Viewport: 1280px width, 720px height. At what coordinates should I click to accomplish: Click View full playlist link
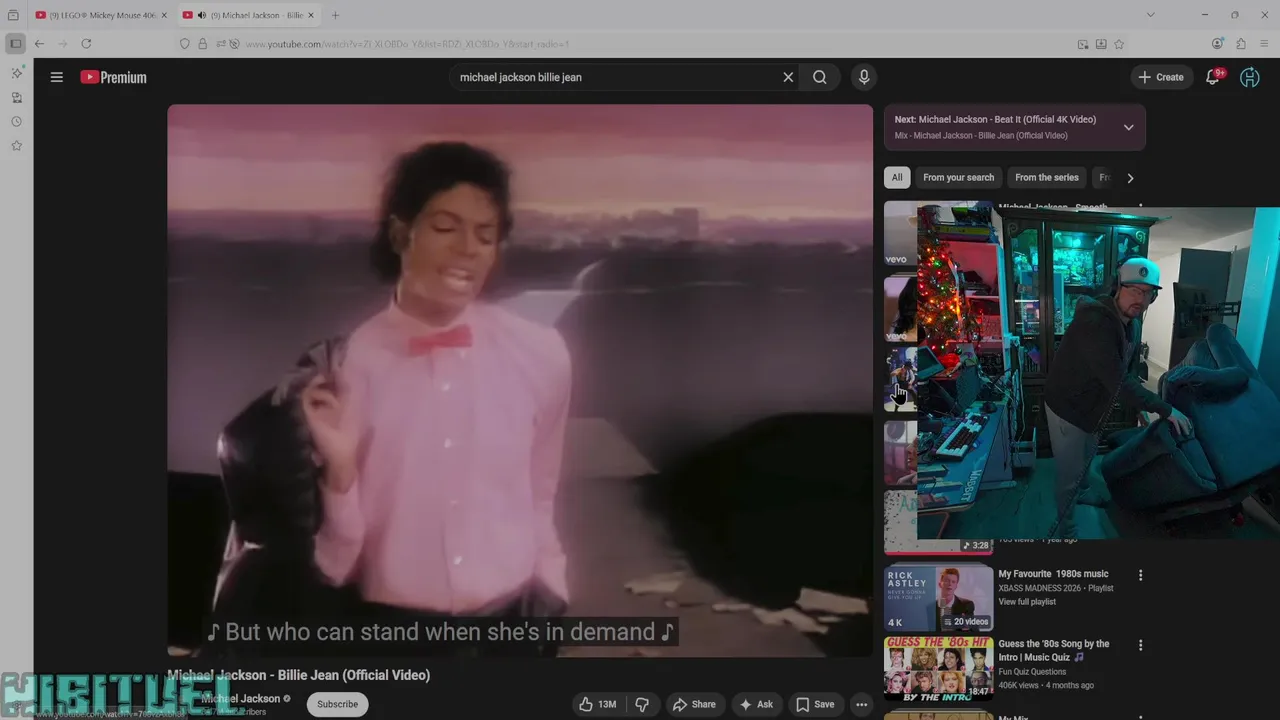coord(1027,602)
